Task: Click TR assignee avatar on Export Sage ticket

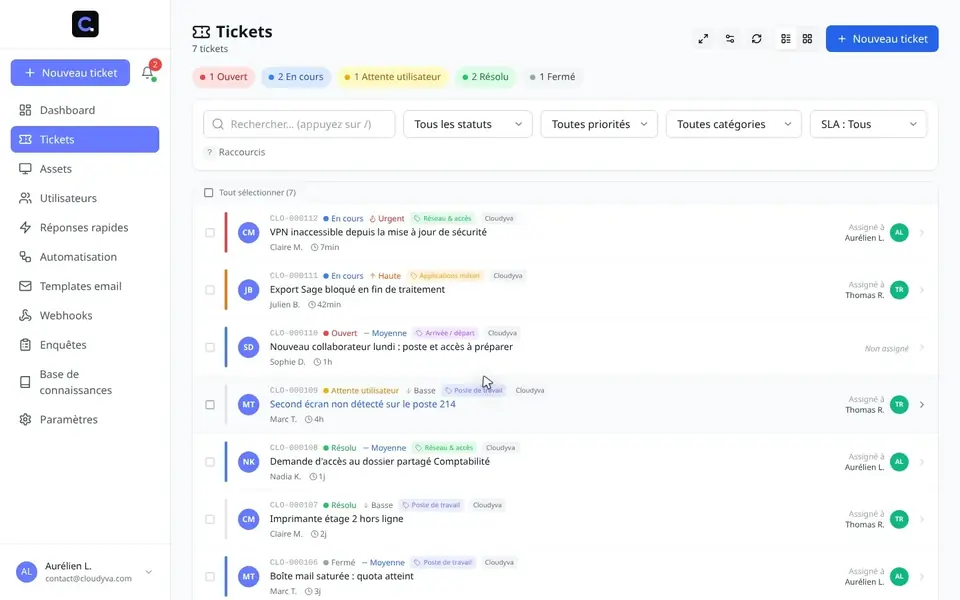Action: click(x=899, y=290)
